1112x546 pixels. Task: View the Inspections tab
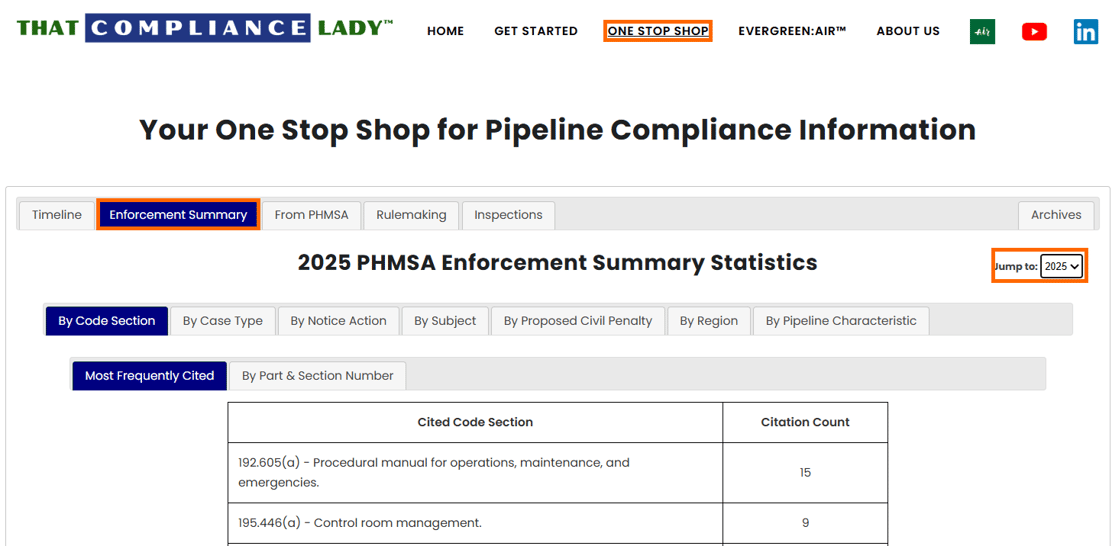[508, 215]
